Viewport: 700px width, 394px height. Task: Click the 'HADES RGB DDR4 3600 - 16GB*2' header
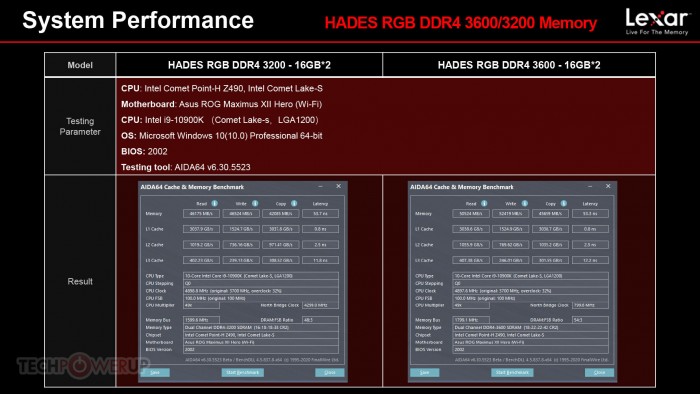519,65
